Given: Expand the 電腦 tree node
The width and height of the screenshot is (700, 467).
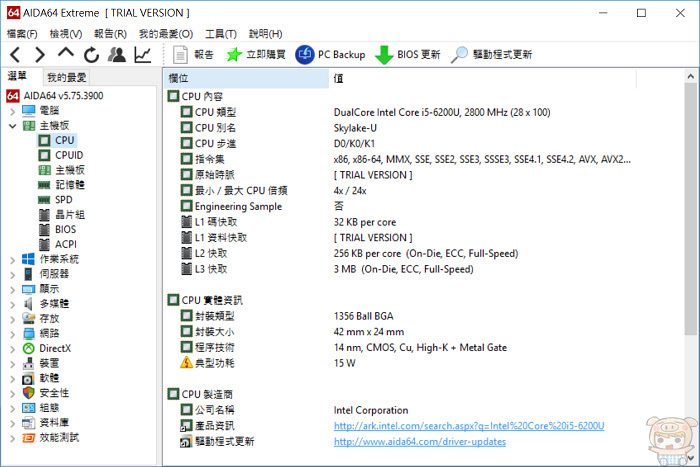Looking at the screenshot, I should [x=12, y=111].
